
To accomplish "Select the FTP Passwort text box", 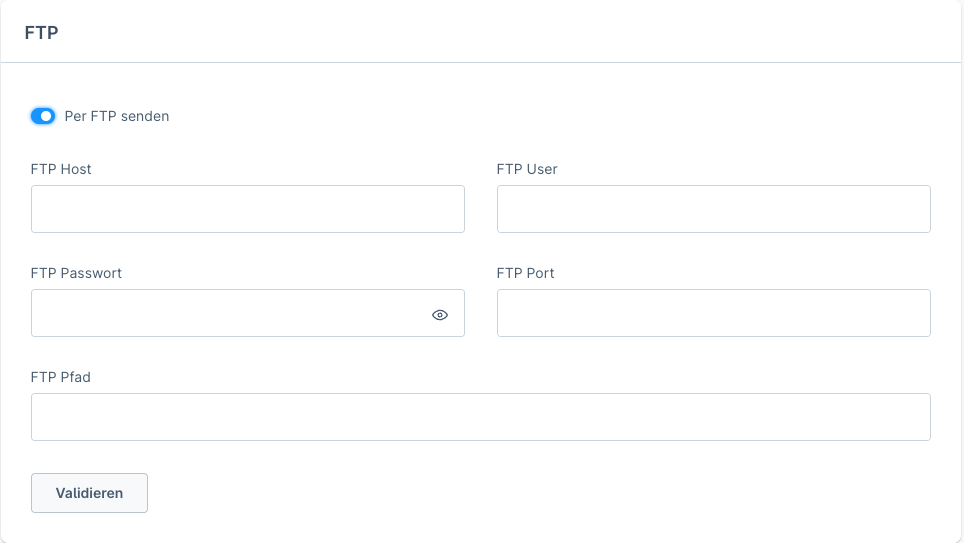I will pos(225,313).
